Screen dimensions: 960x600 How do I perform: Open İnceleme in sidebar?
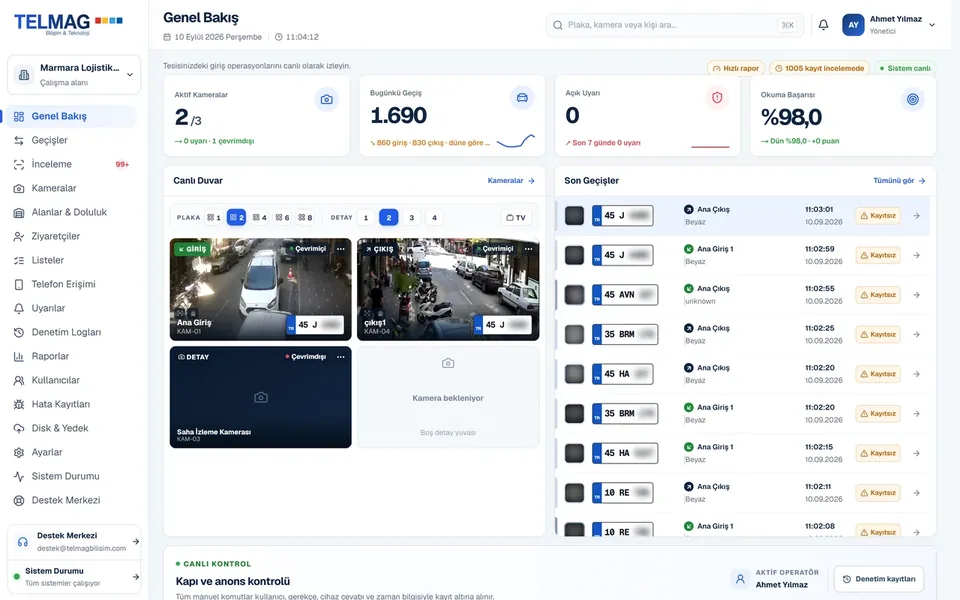point(70,164)
